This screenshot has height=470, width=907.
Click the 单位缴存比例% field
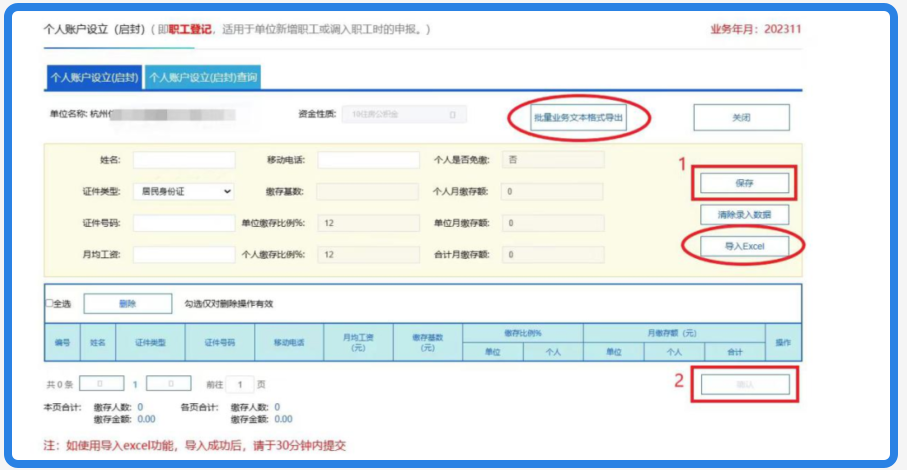tap(368, 223)
